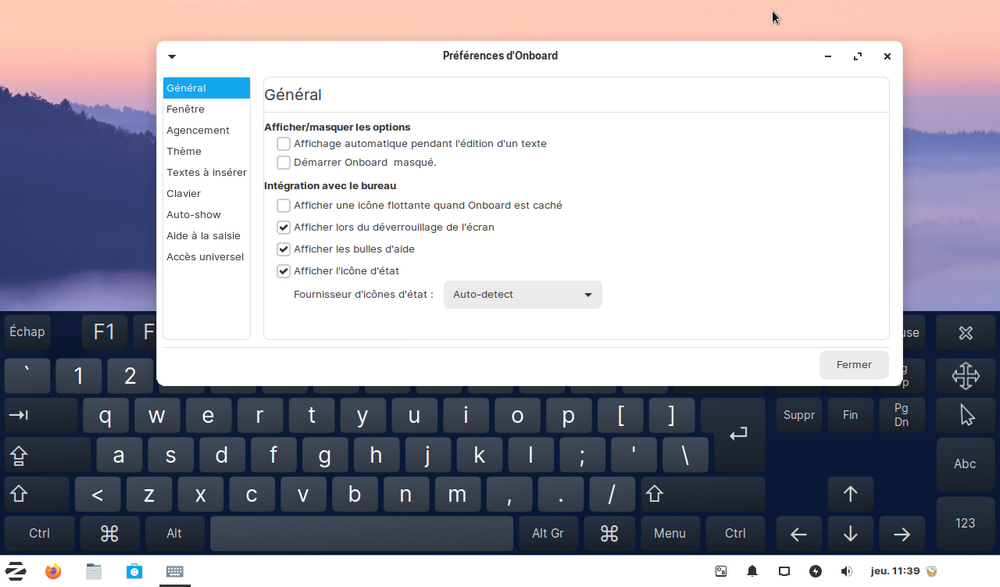Check Démarrer Onboard masqué option
Image resolution: width=1000 pixels, height=587 pixels.
284,162
